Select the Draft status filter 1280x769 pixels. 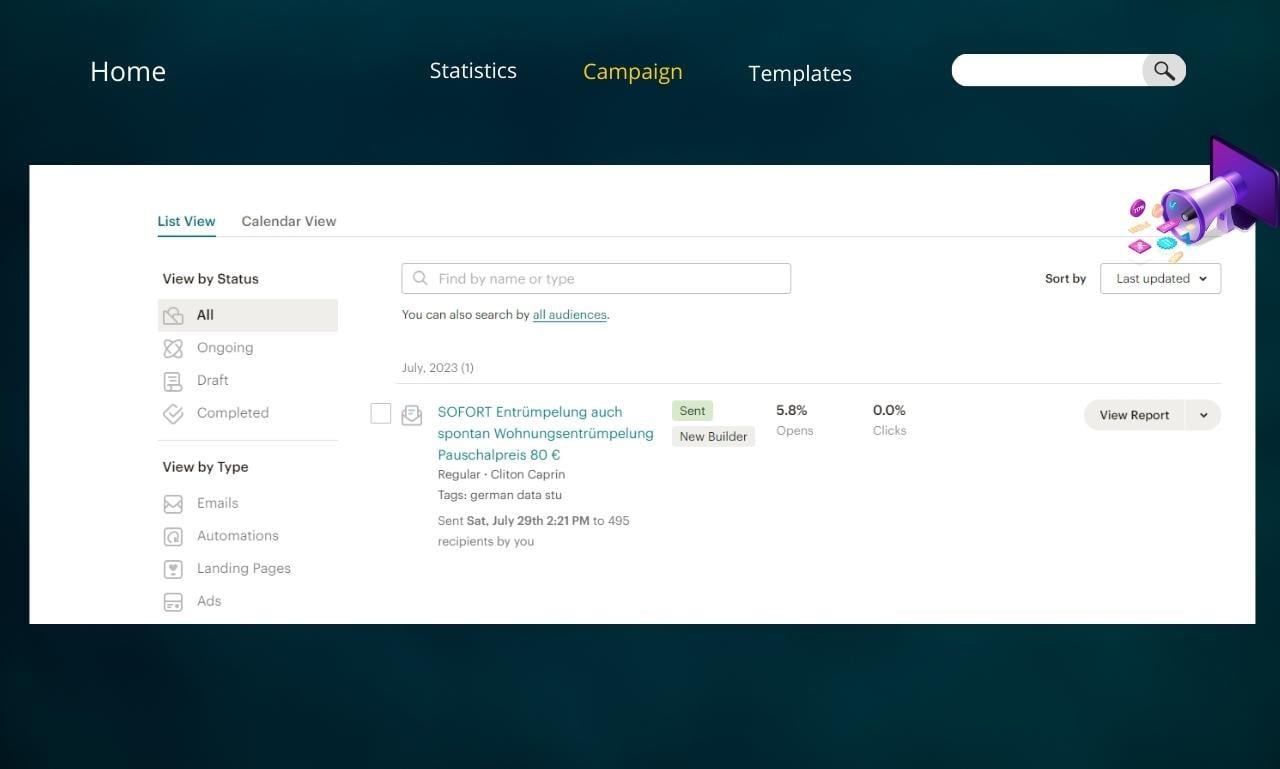point(213,380)
